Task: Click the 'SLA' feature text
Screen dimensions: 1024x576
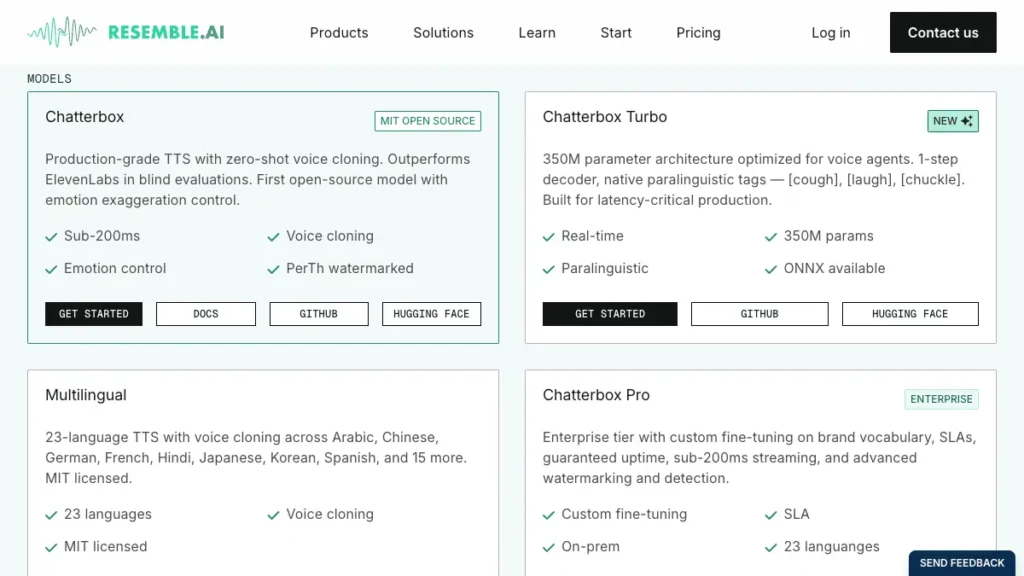Action: [797, 514]
